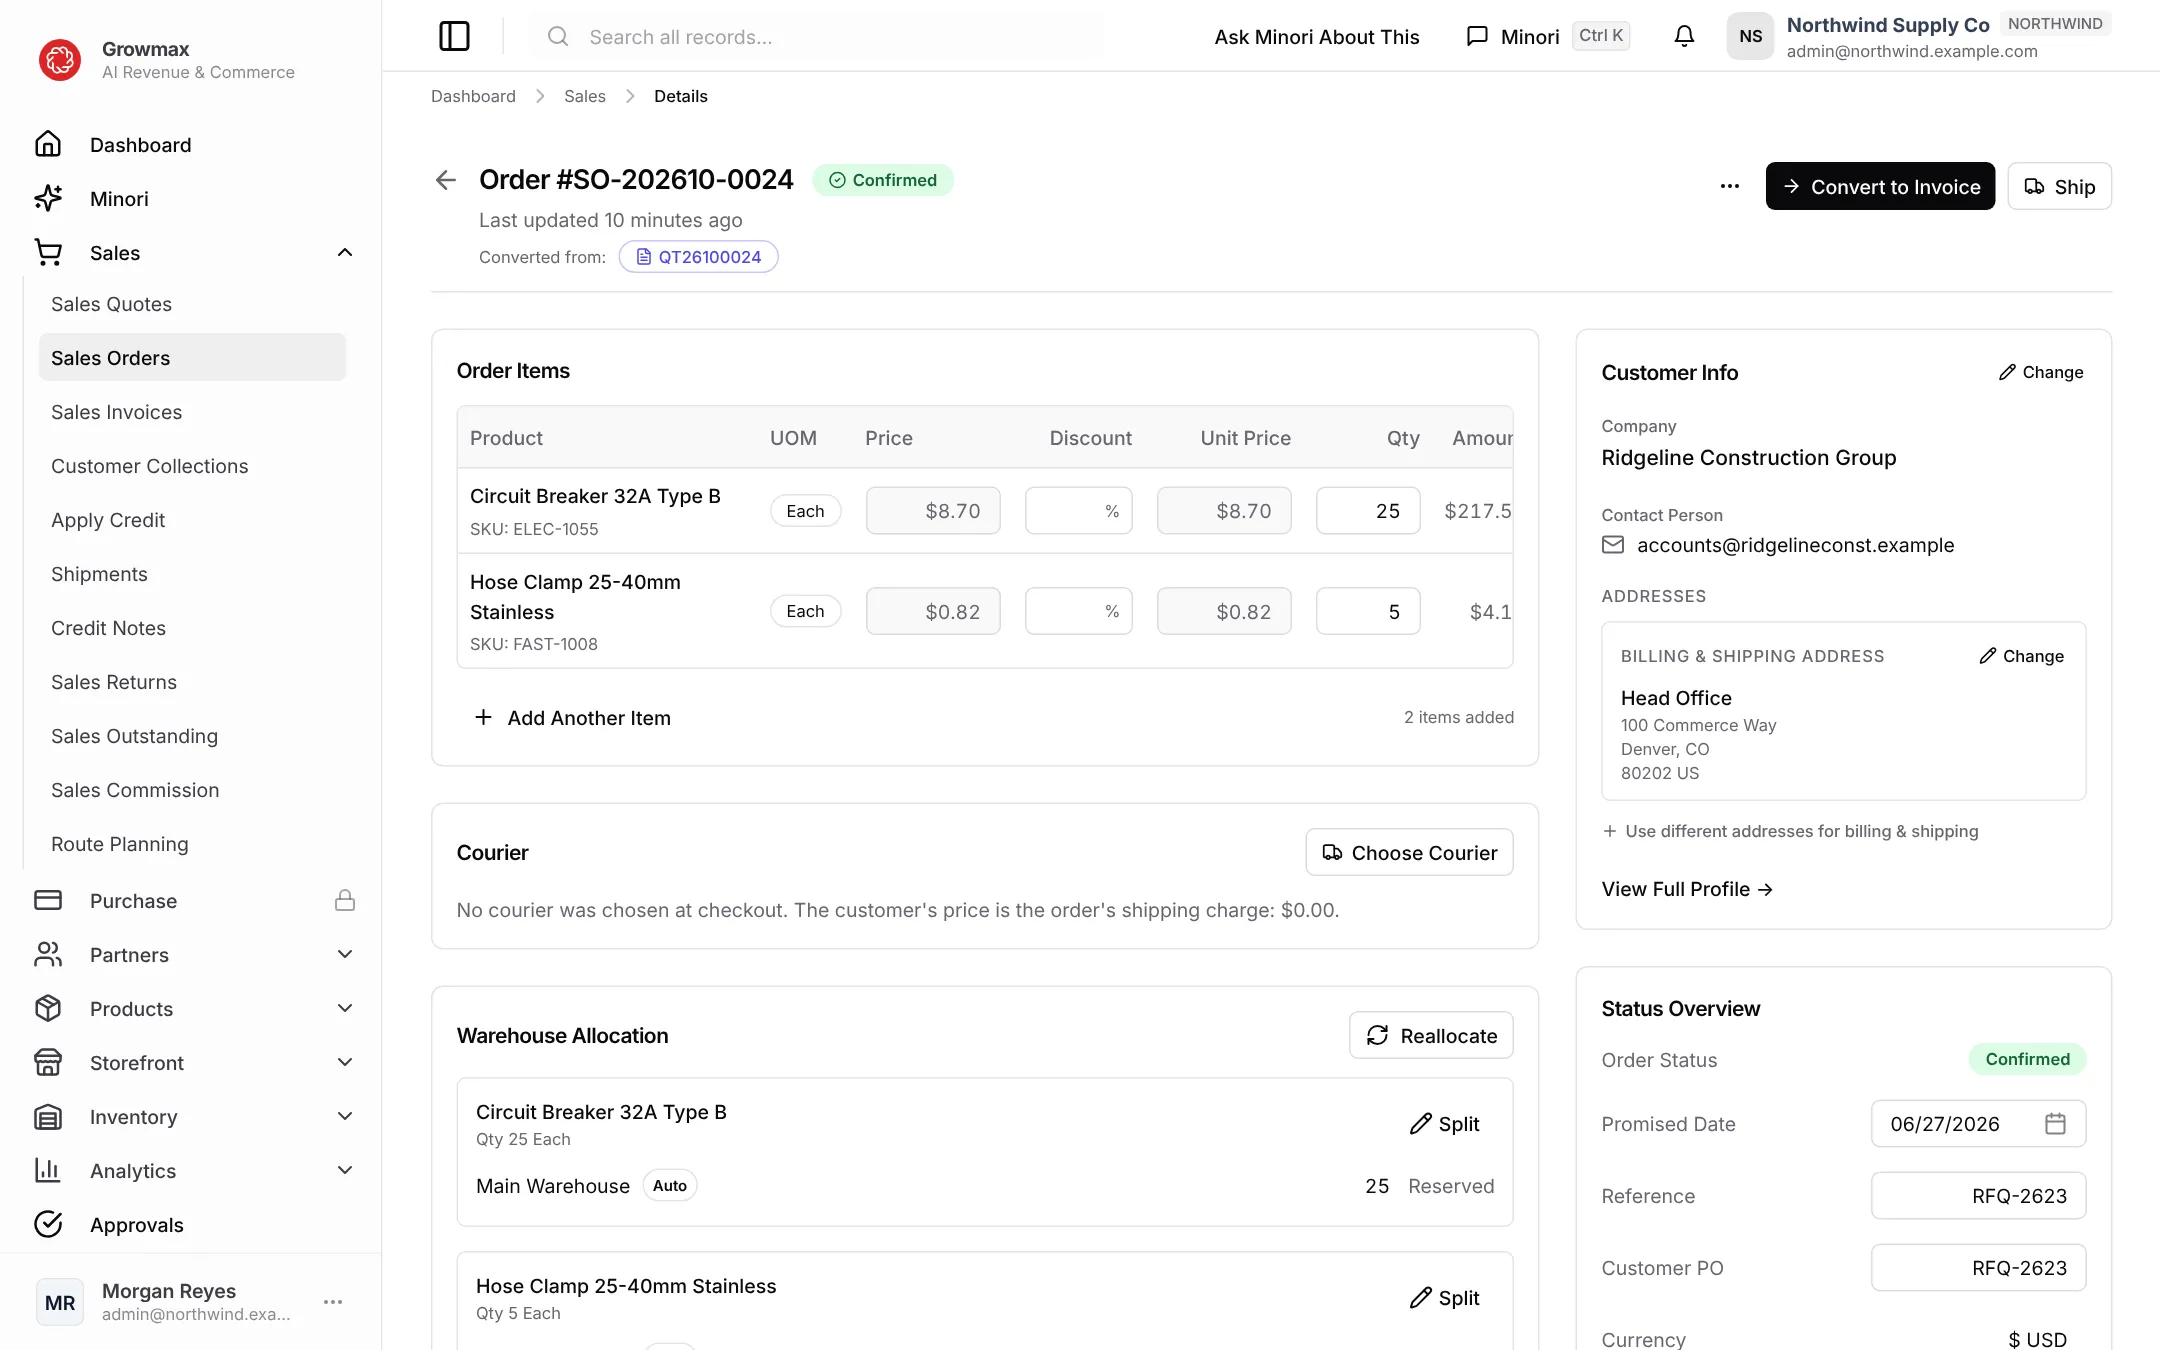Image resolution: width=2160 pixels, height=1350 pixels.
Task: Open Choose Courier
Action: click(1409, 852)
